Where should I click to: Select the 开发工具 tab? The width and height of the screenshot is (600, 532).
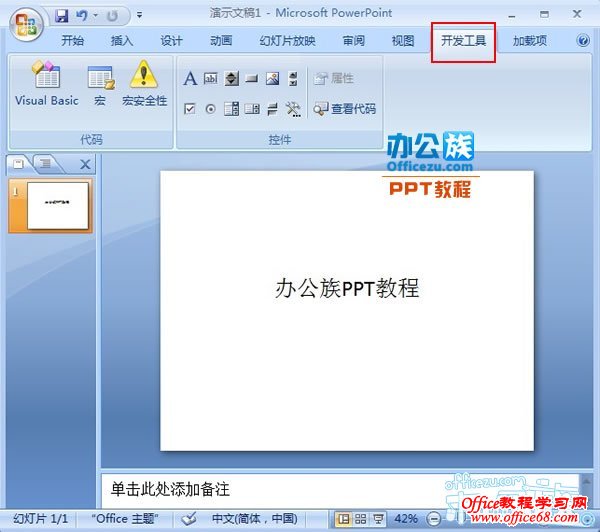[463, 41]
